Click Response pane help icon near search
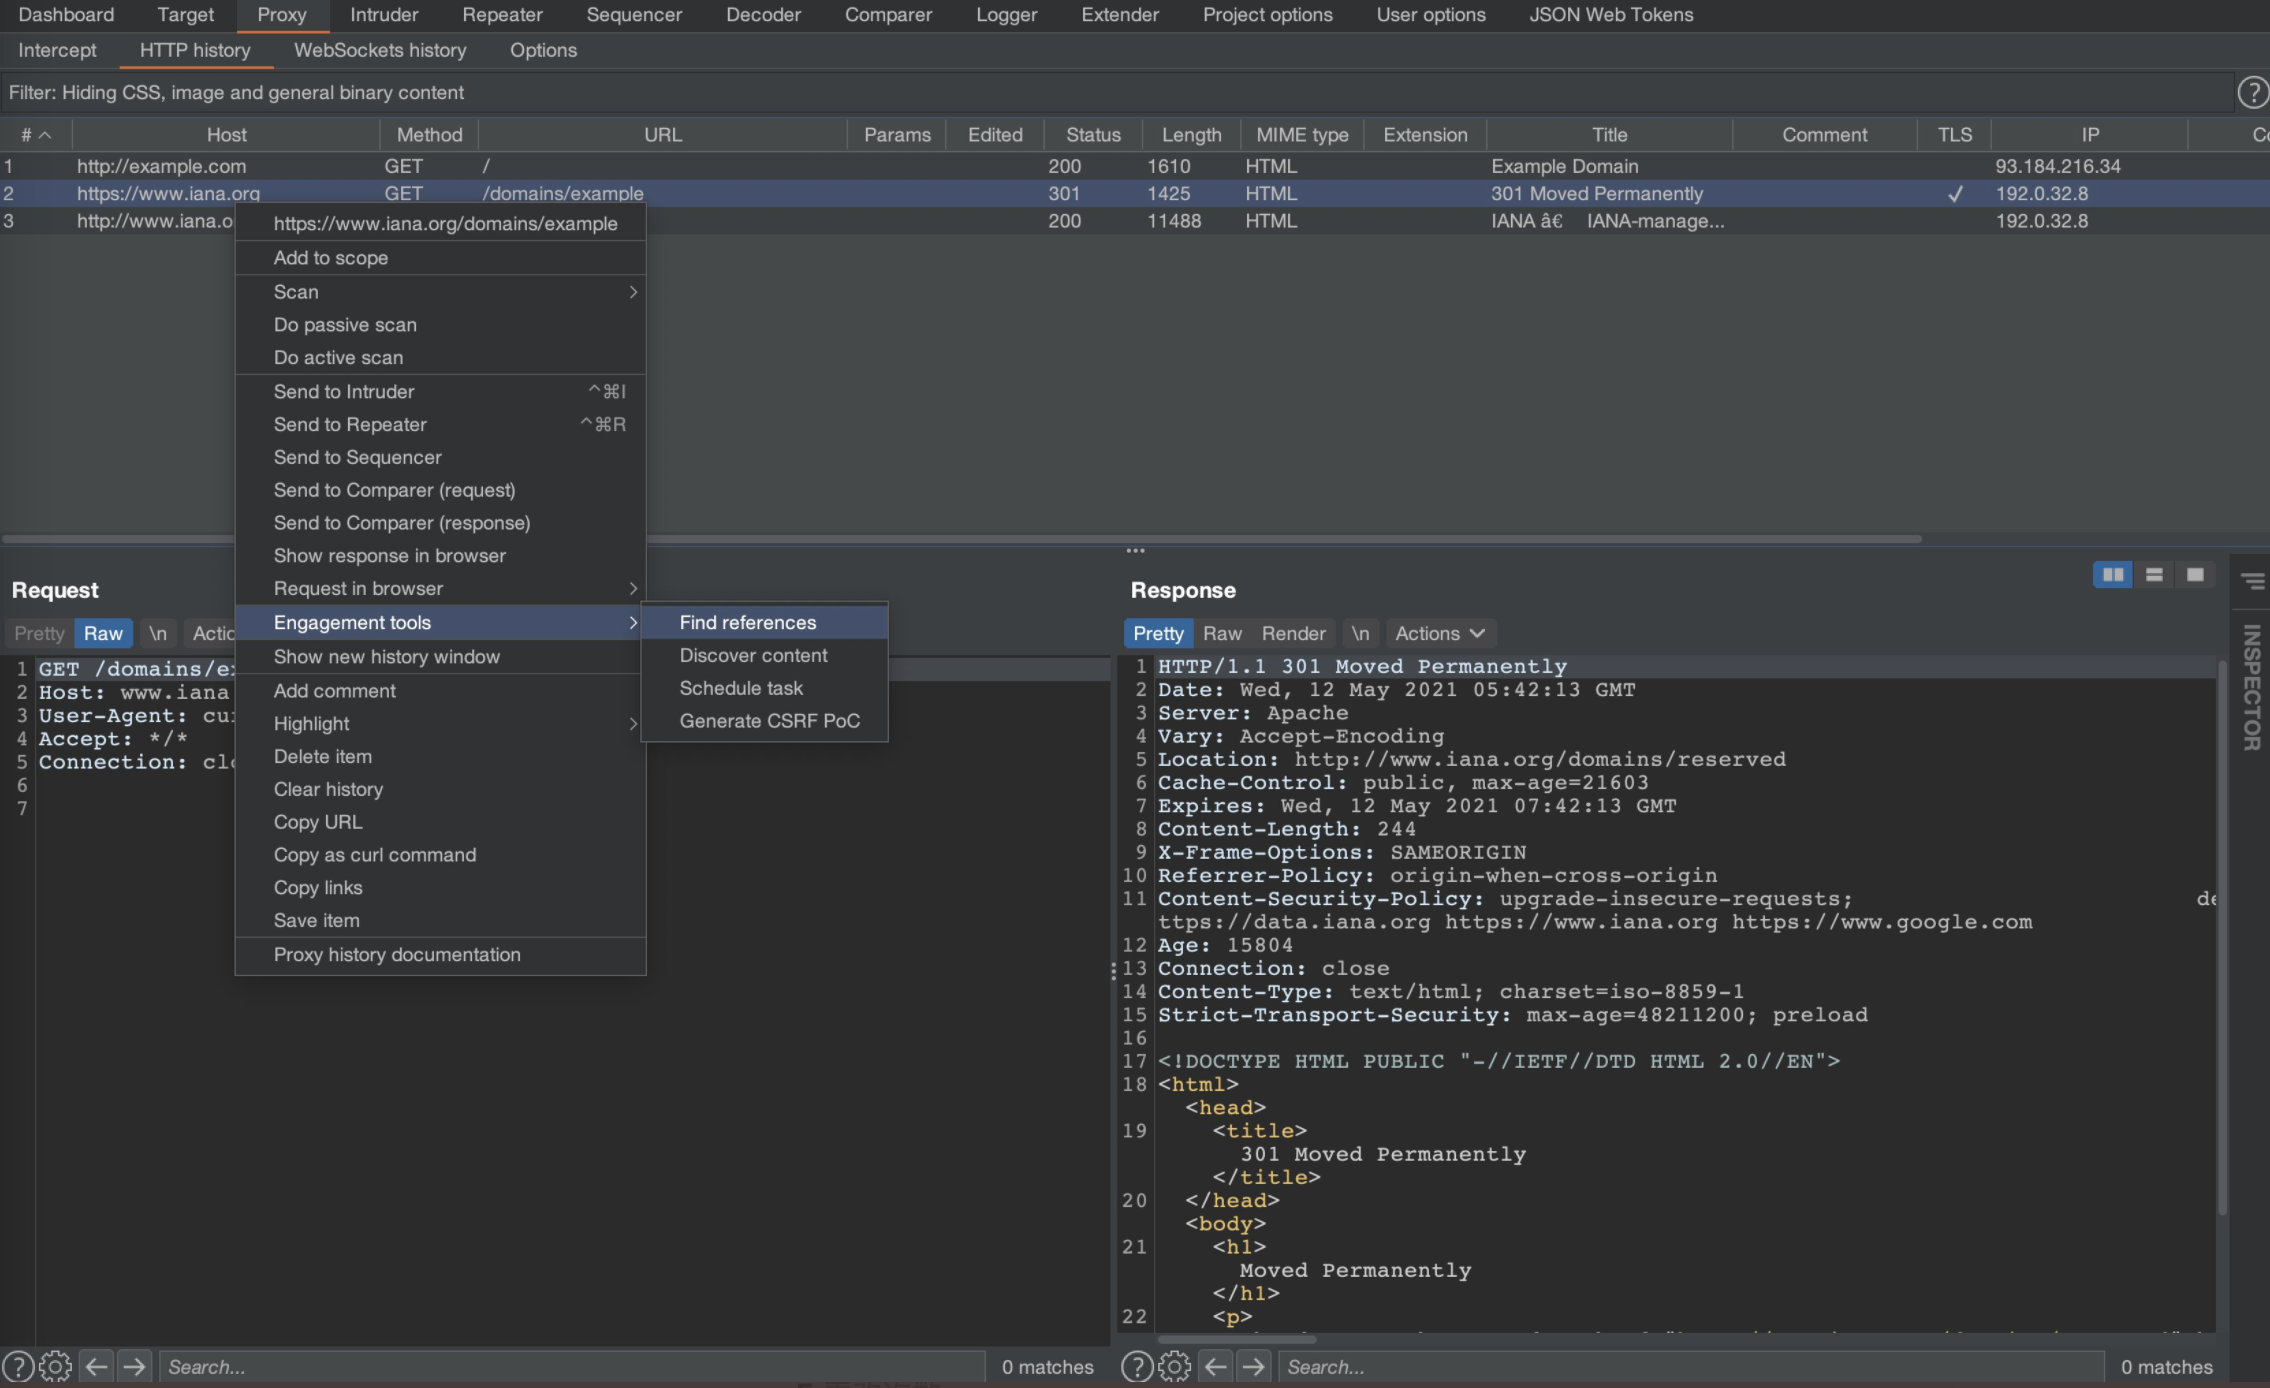This screenshot has width=2270, height=1388. [x=1137, y=1366]
